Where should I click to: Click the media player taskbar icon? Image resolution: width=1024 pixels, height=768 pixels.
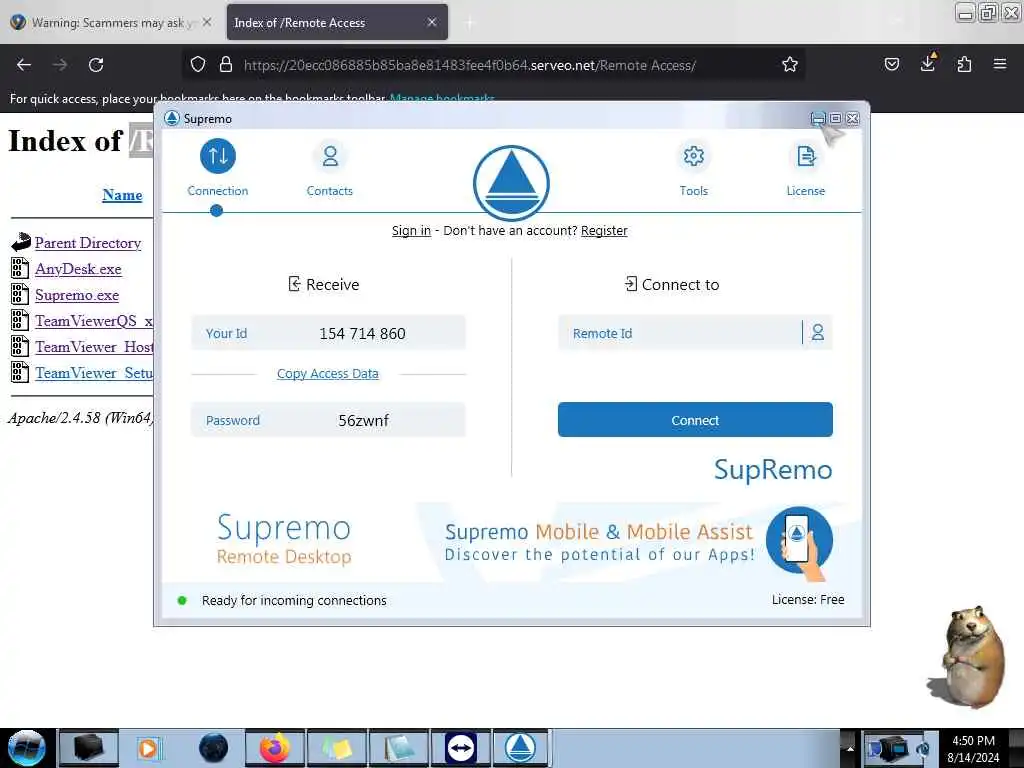pyautogui.click(x=148, y=748)
